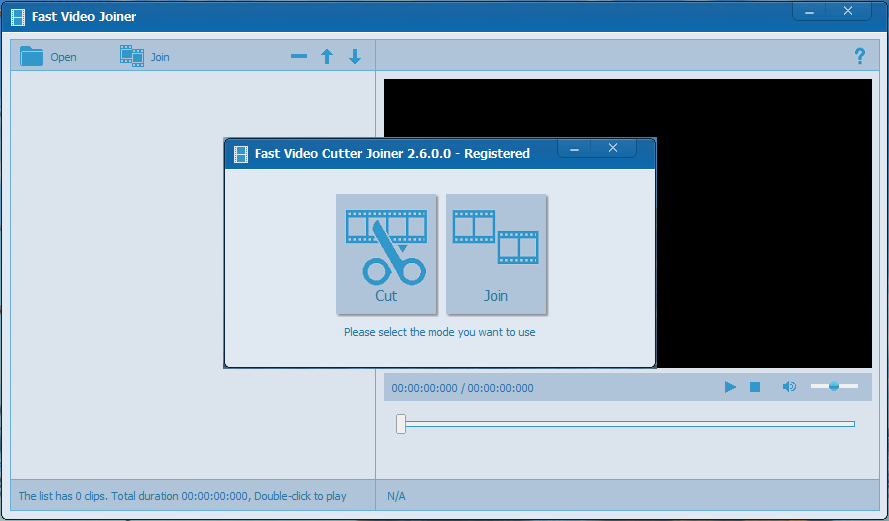Click the N/A status entry

tap(396, 496)
